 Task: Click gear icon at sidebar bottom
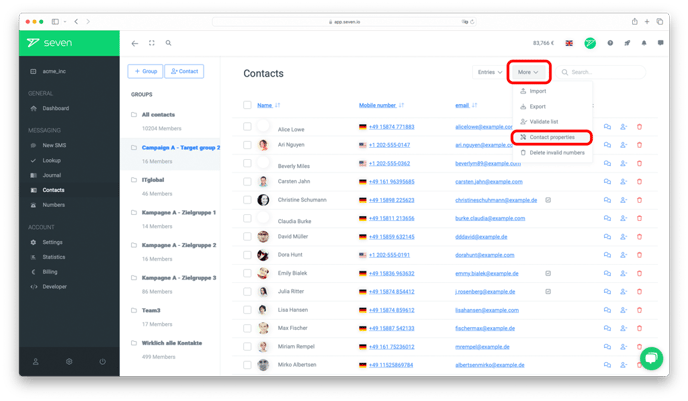coord(69,362)
